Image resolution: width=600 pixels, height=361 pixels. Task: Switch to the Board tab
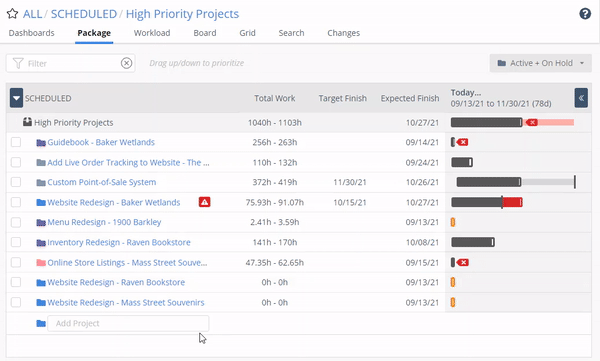205,33
